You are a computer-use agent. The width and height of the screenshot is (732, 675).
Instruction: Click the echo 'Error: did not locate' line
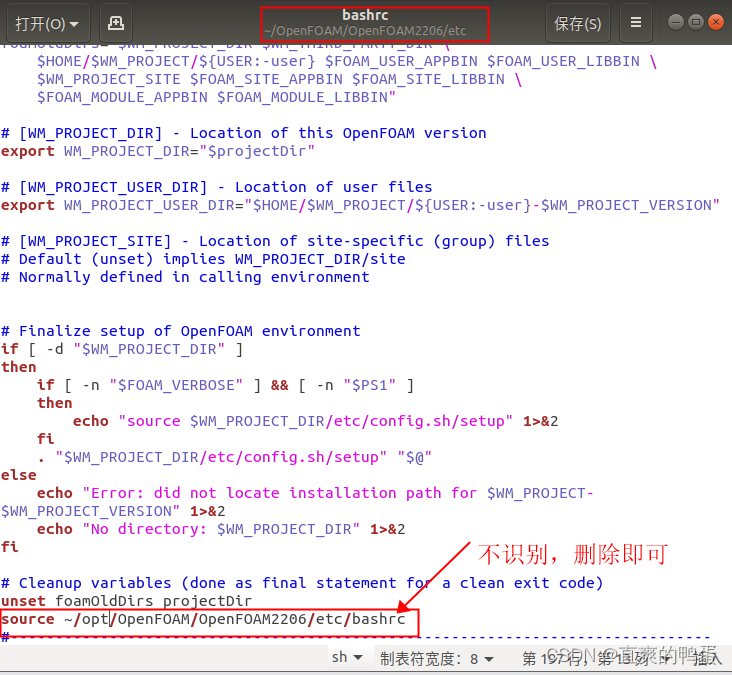point(297,502)
